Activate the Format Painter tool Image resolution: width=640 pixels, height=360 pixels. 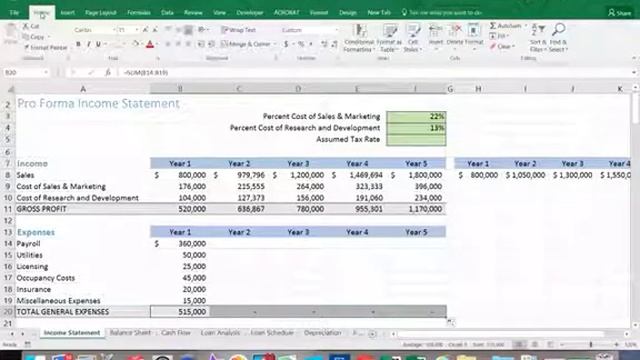(45, 47)
